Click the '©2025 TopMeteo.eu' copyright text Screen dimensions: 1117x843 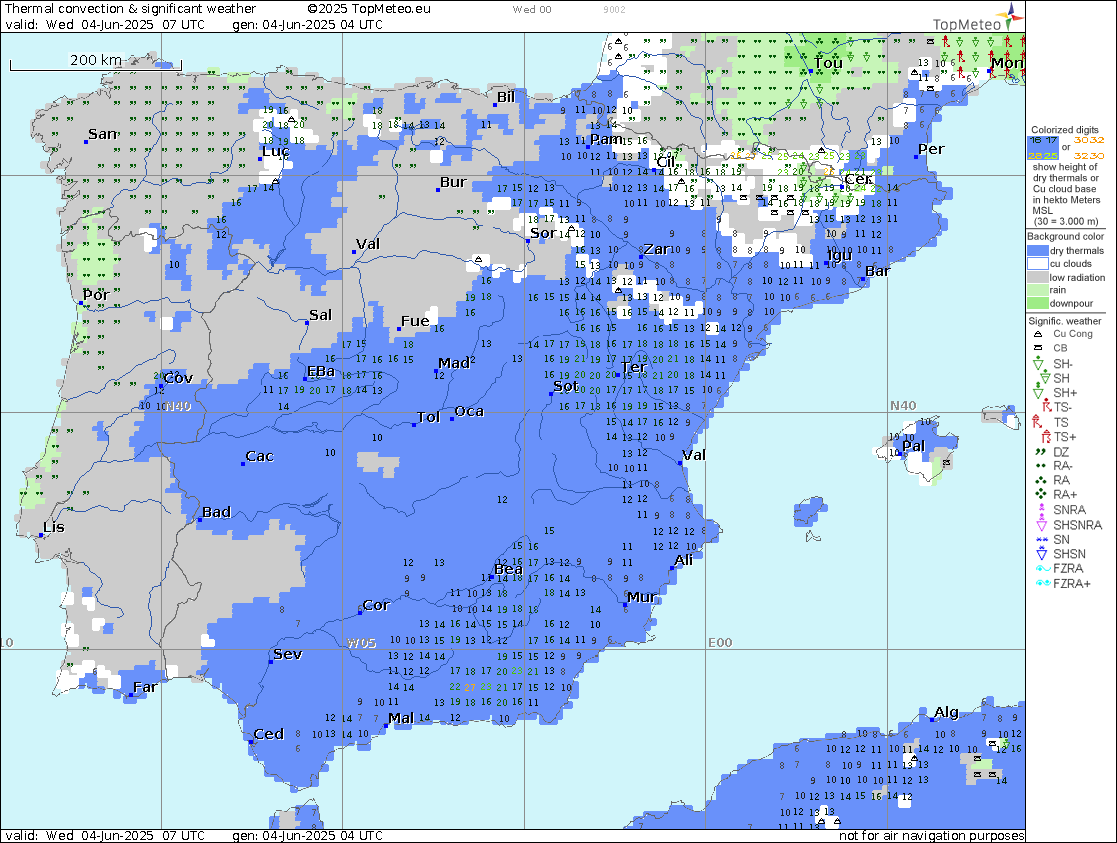pyautogui.click(x=369, y=9)
